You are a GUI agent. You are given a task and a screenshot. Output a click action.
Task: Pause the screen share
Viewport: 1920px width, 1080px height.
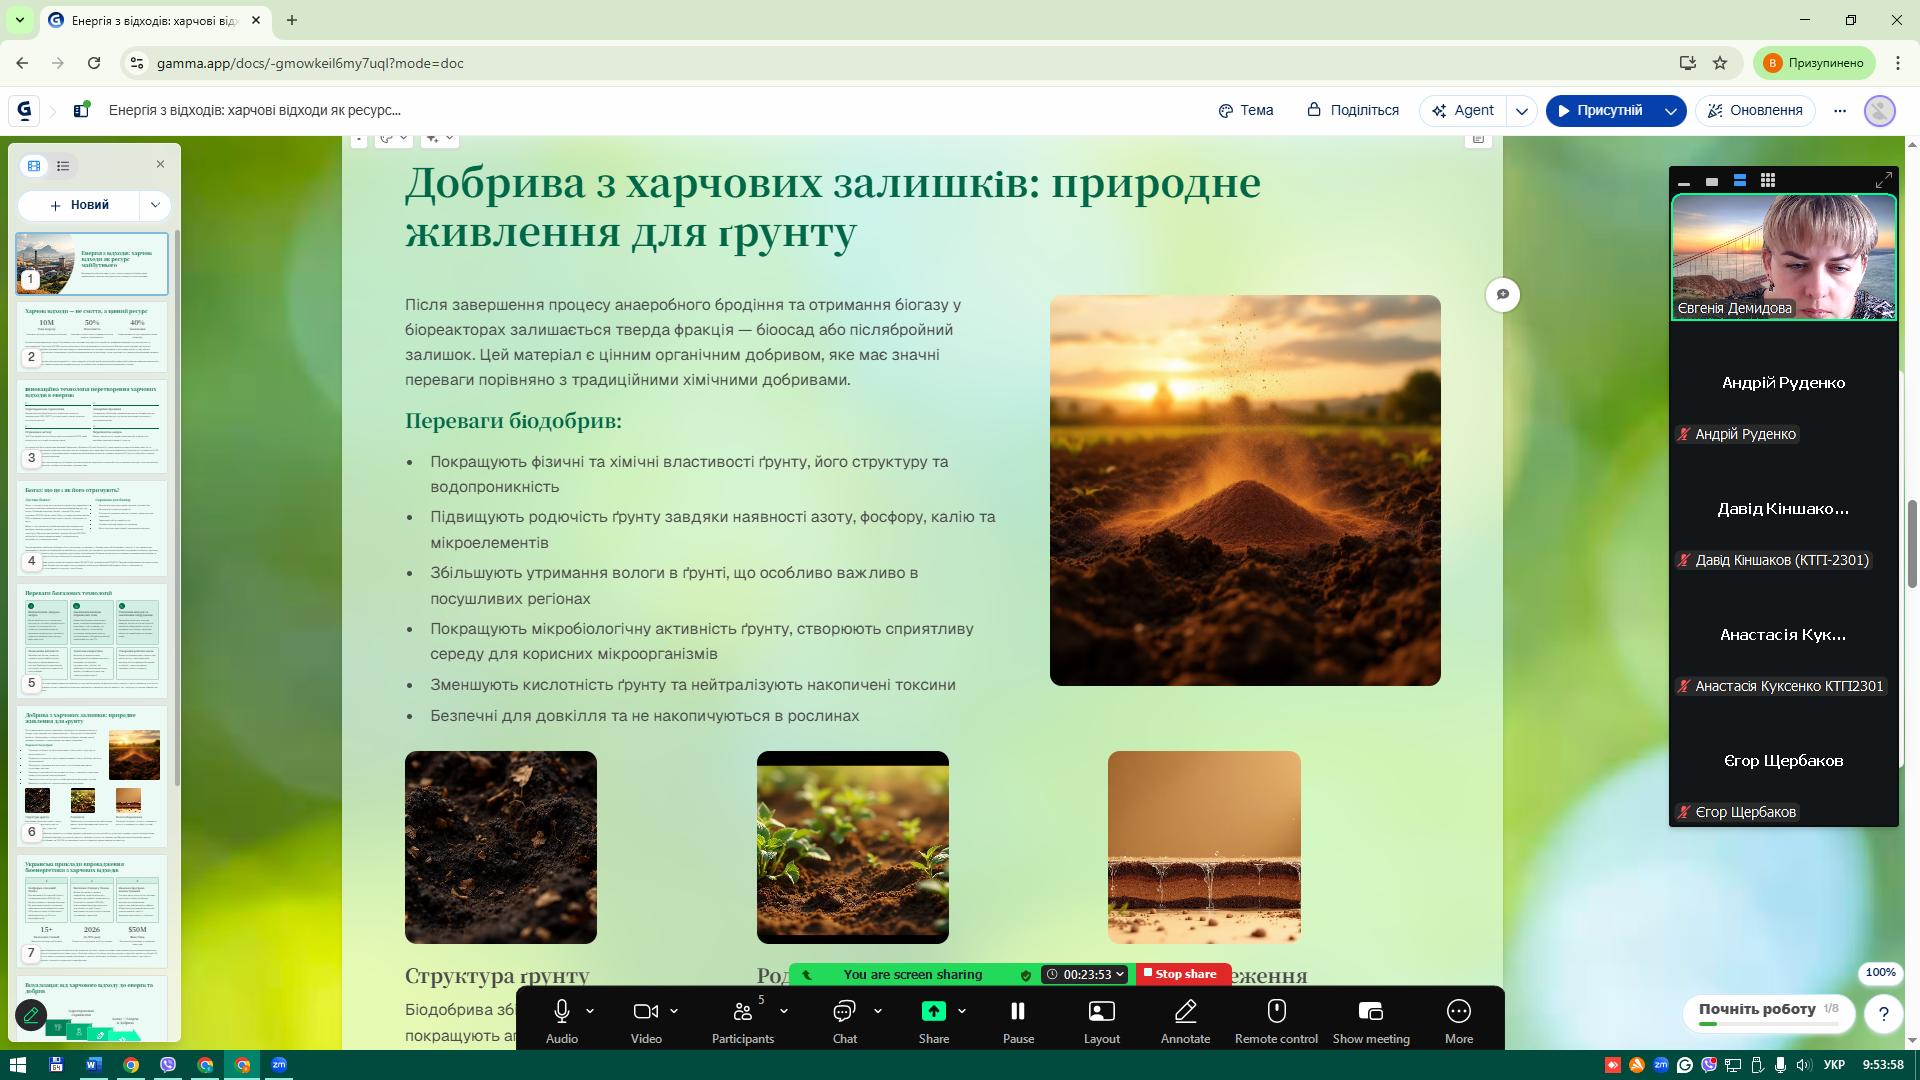tap(1018, 1012)
